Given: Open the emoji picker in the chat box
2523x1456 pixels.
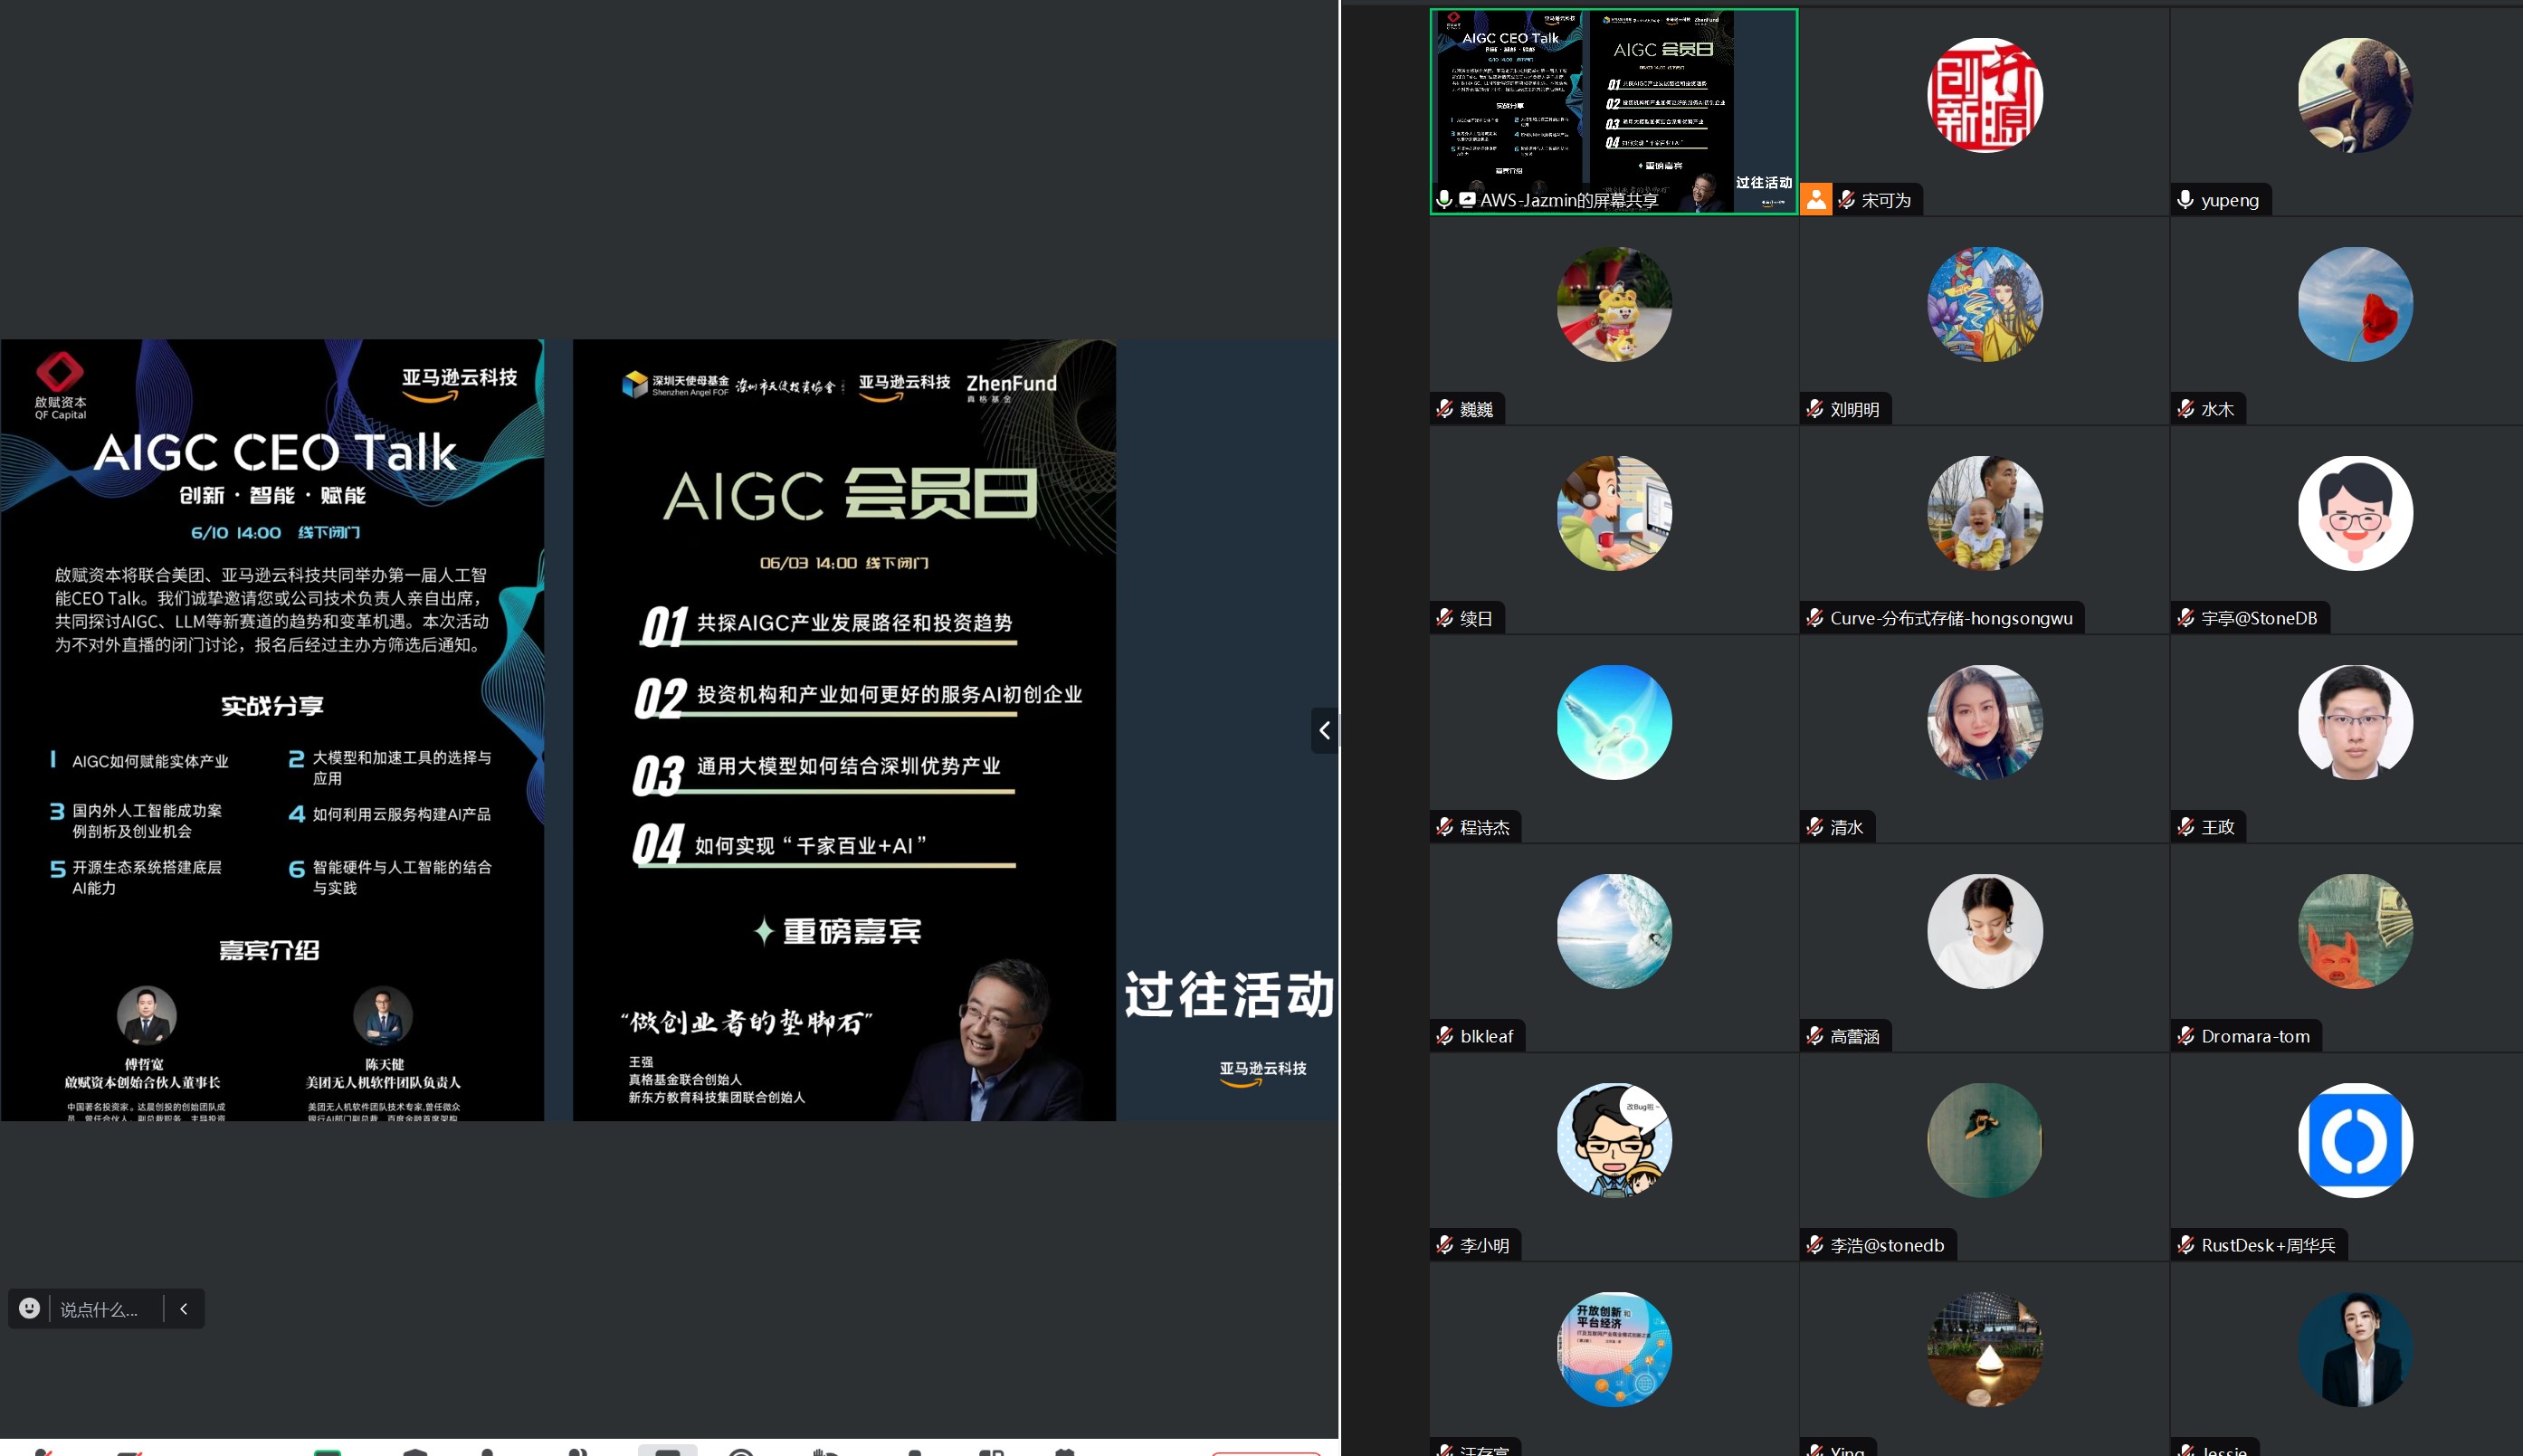Looking at the screenshot, I should tap(30, 1308).
